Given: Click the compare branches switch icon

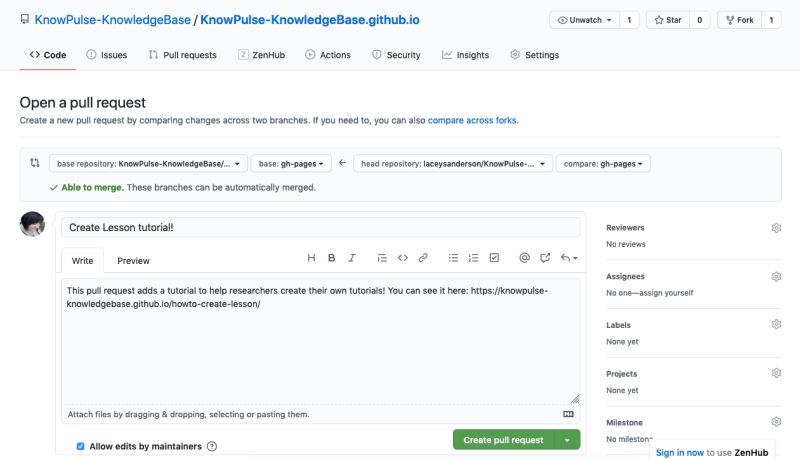Looking at the screenshot, I should tap(35, 163).
